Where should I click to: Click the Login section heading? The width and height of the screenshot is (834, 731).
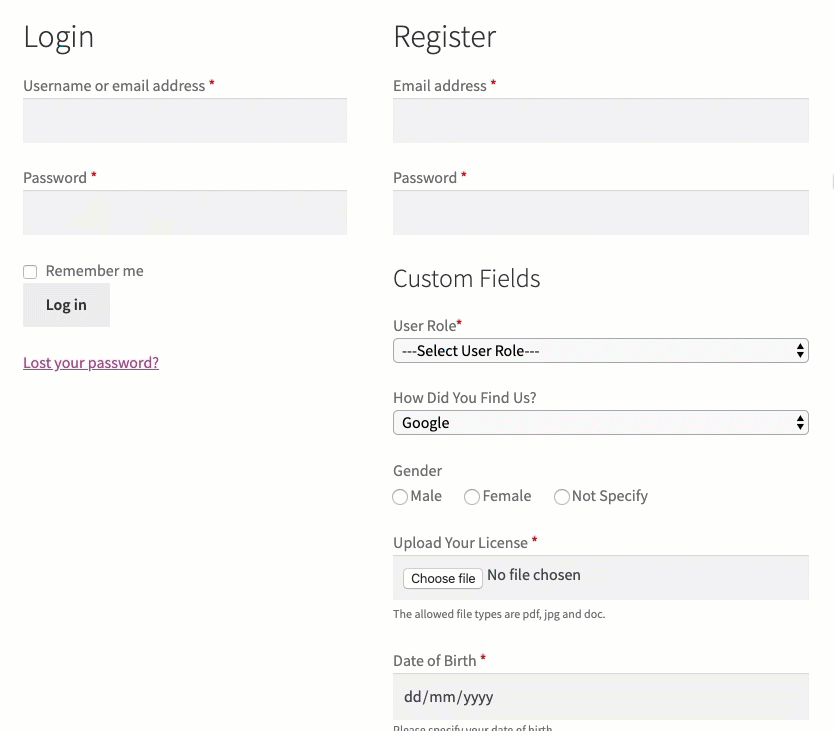pyautogui.click(x=58, y=36)
